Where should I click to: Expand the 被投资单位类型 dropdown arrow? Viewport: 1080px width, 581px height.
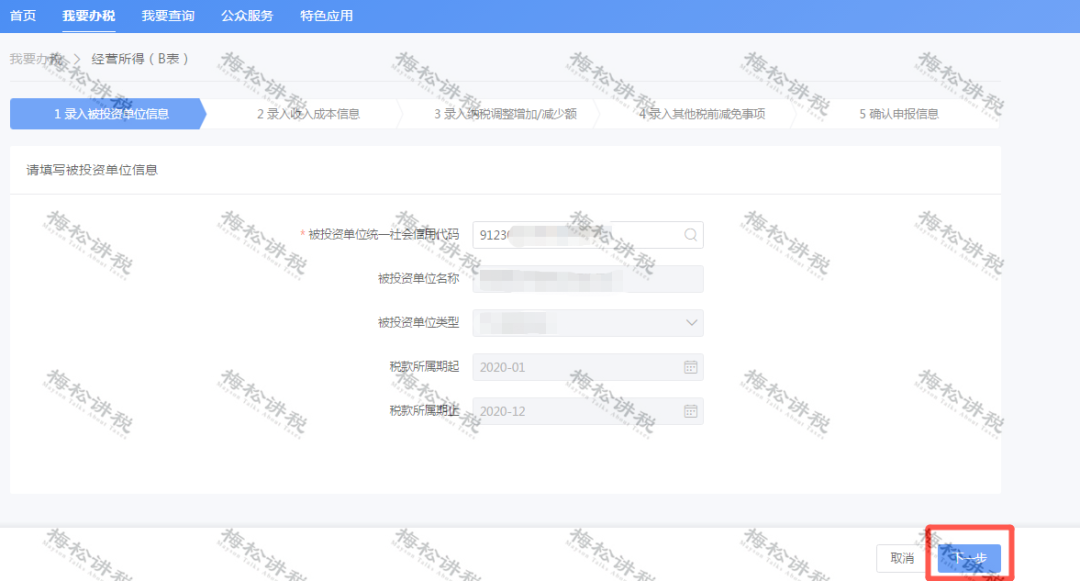tap(690, 323)
